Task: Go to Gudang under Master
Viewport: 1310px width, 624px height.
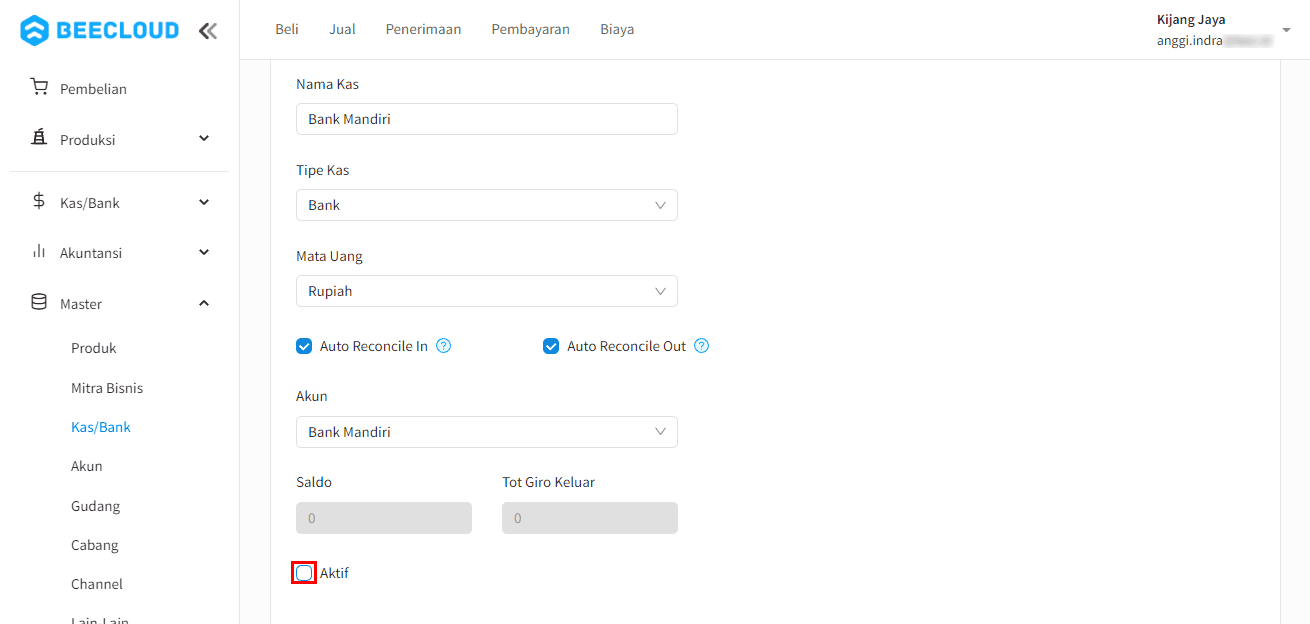Action: (95, 506)
